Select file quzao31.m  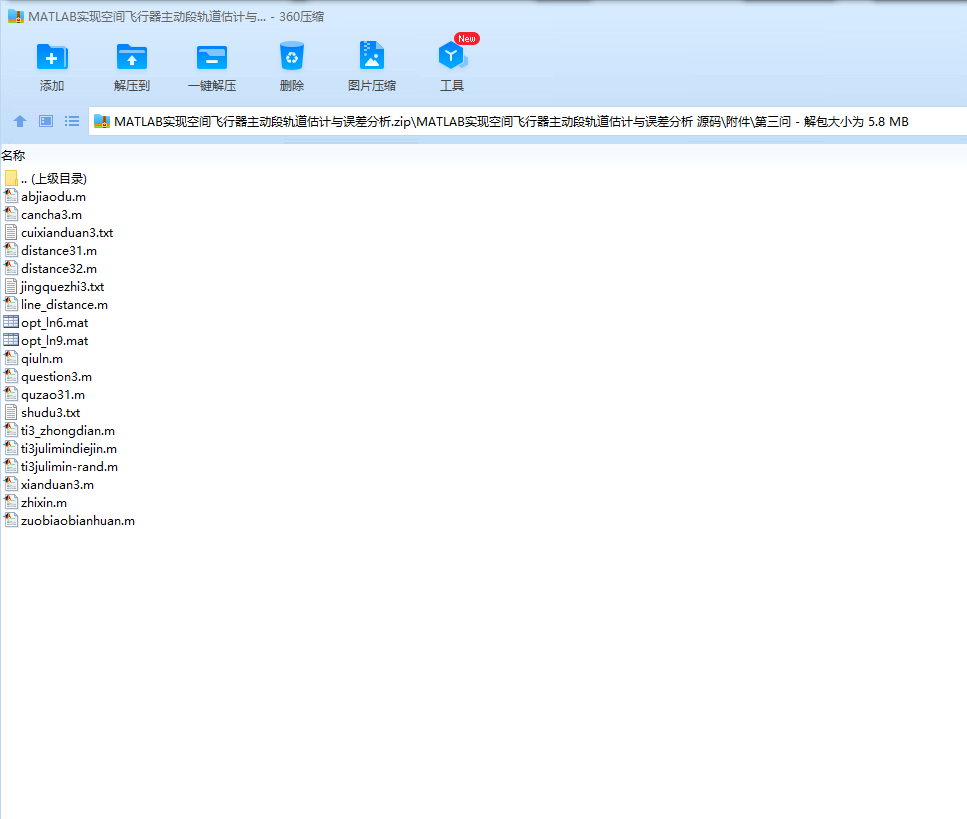pyautogui.click(x=44, y=395)
